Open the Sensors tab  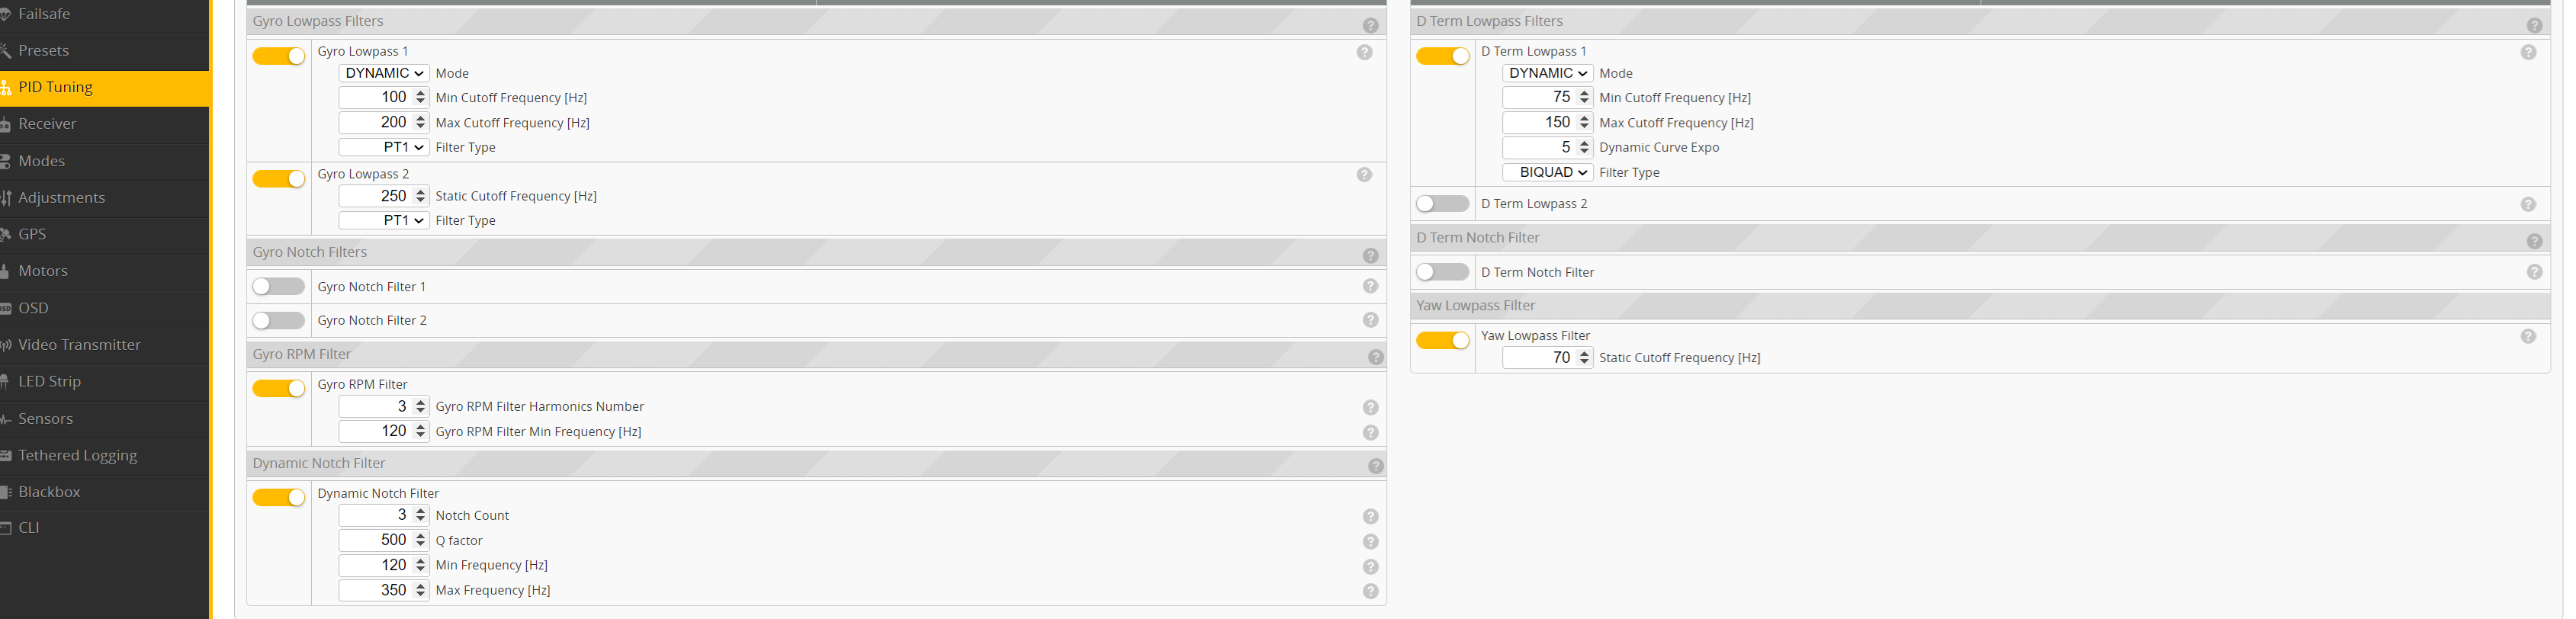104,419
